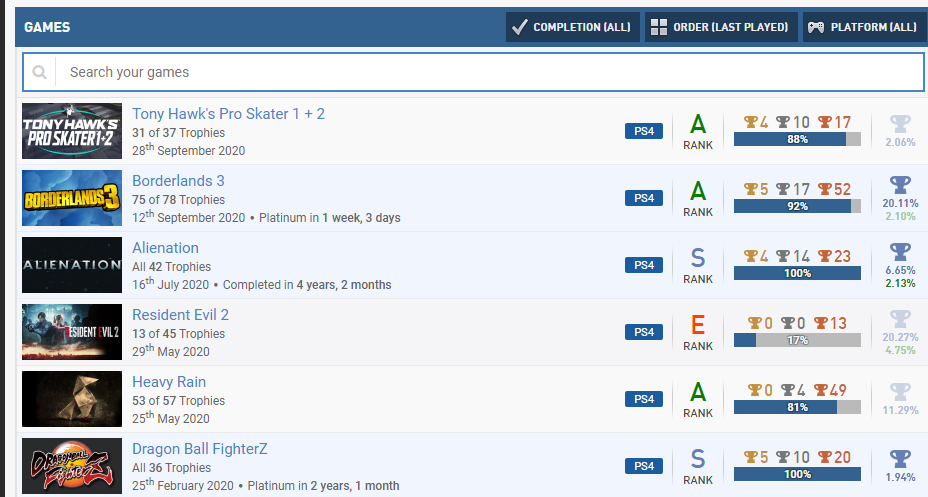This screenshot has width=928, height=497.
Task: Click the bronze trophy count 52 on Borderlands 3
Action: tap(834, 189)
